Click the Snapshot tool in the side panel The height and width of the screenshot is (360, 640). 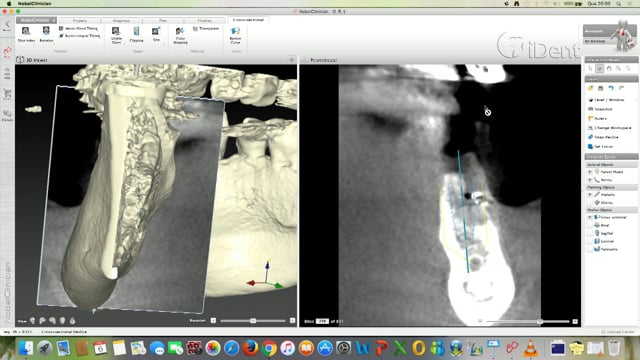[603, 109]
